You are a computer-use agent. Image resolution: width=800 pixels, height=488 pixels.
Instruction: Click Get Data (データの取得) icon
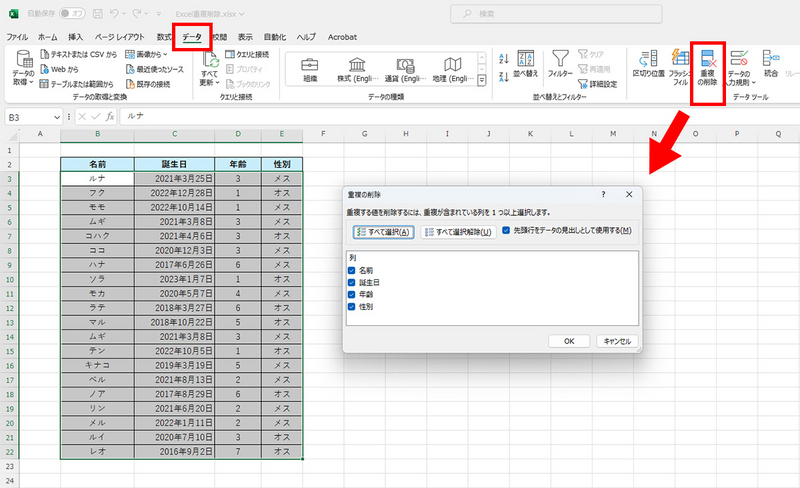[x=23, y=67]
